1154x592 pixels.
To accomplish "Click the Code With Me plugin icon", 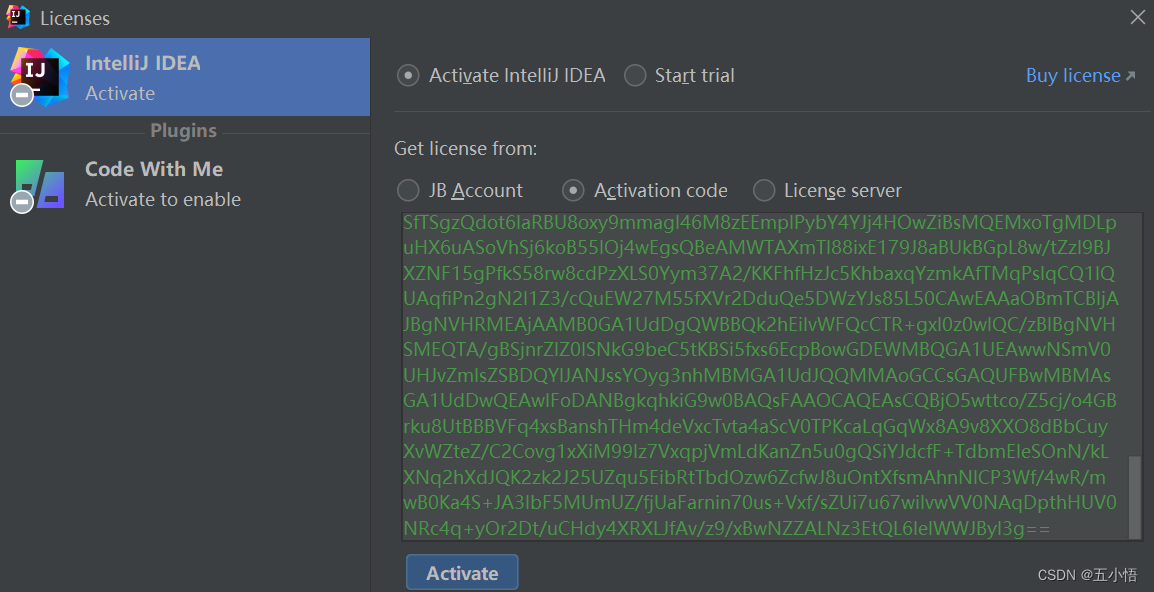I will (x=38, y=185).
